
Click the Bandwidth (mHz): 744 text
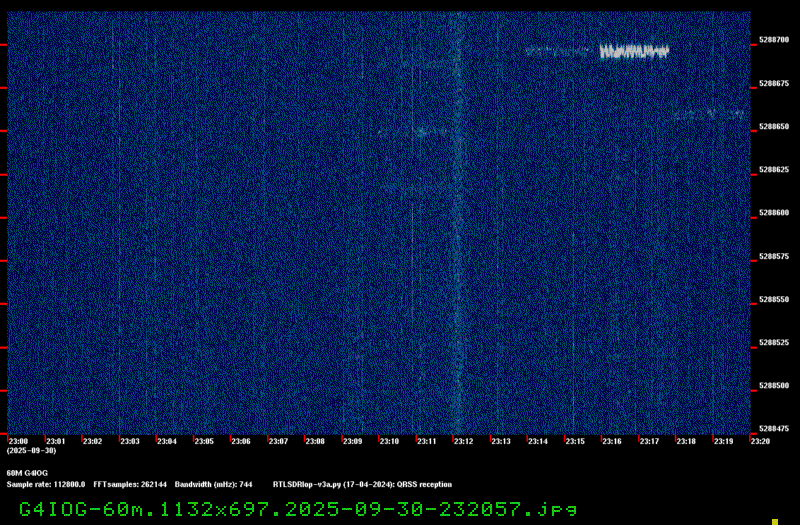coord(213,484)
